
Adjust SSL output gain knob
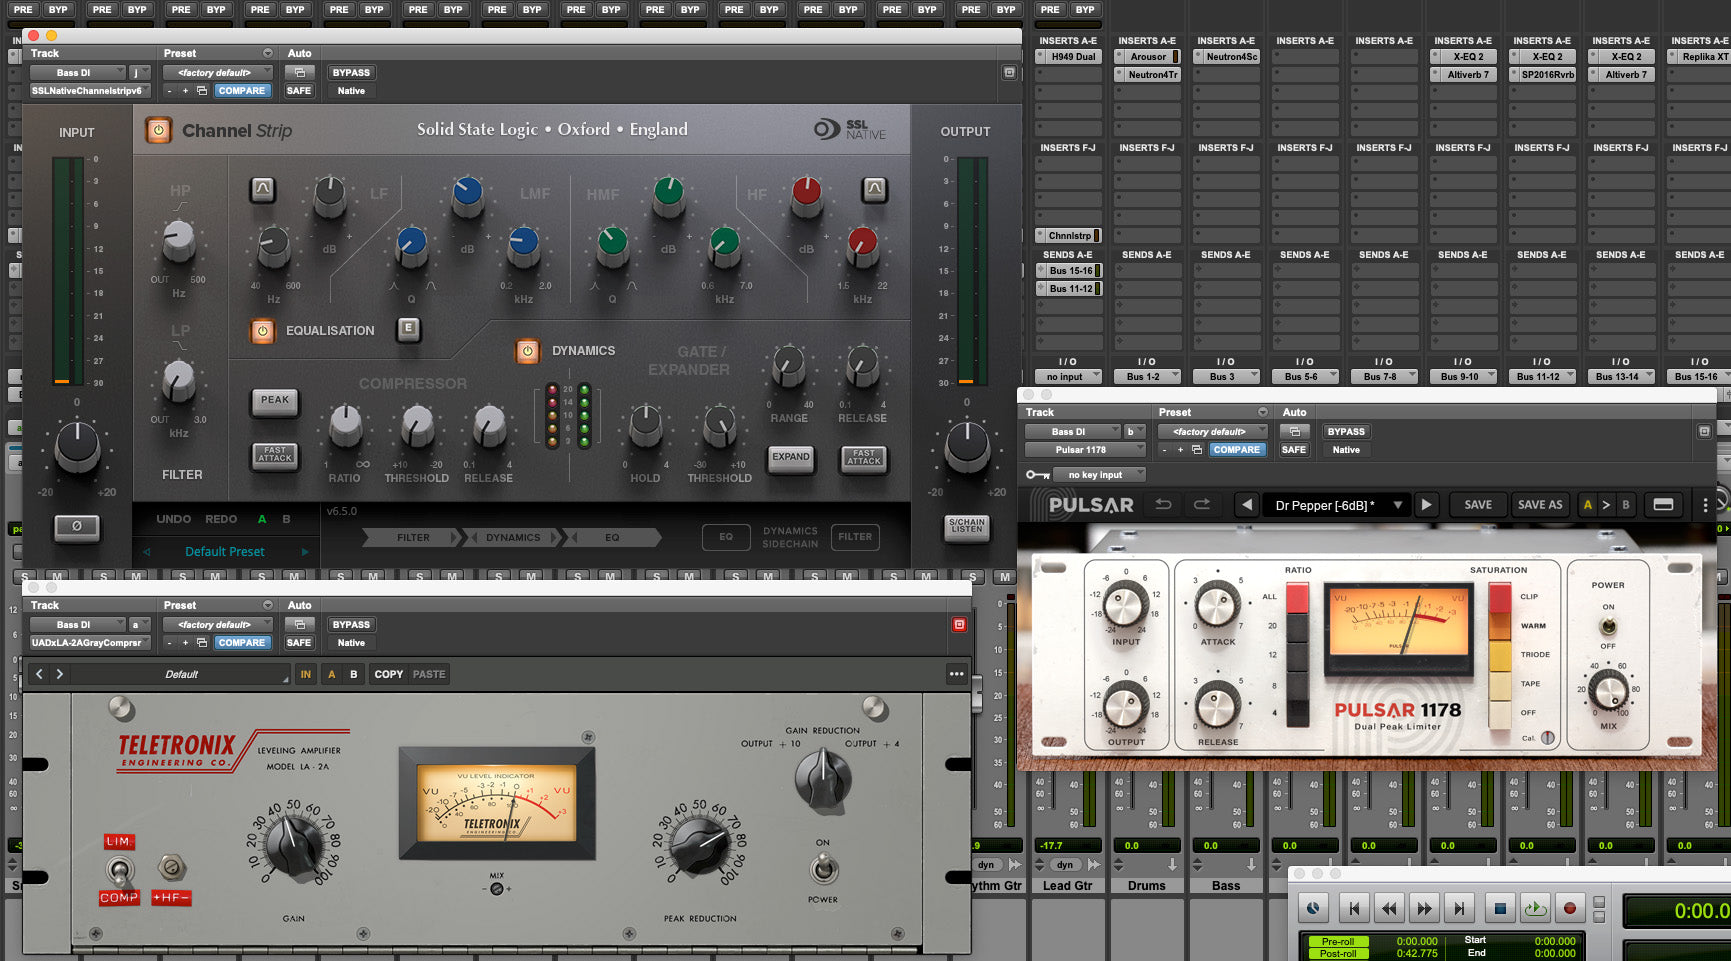(x=967, y=447)
